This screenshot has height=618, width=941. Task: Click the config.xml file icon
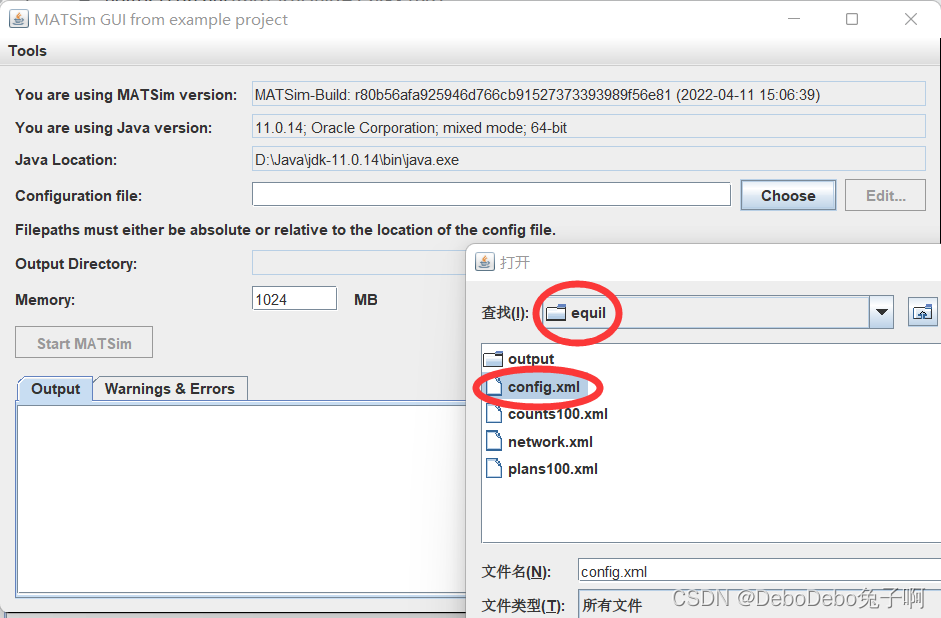pos(494,386)
